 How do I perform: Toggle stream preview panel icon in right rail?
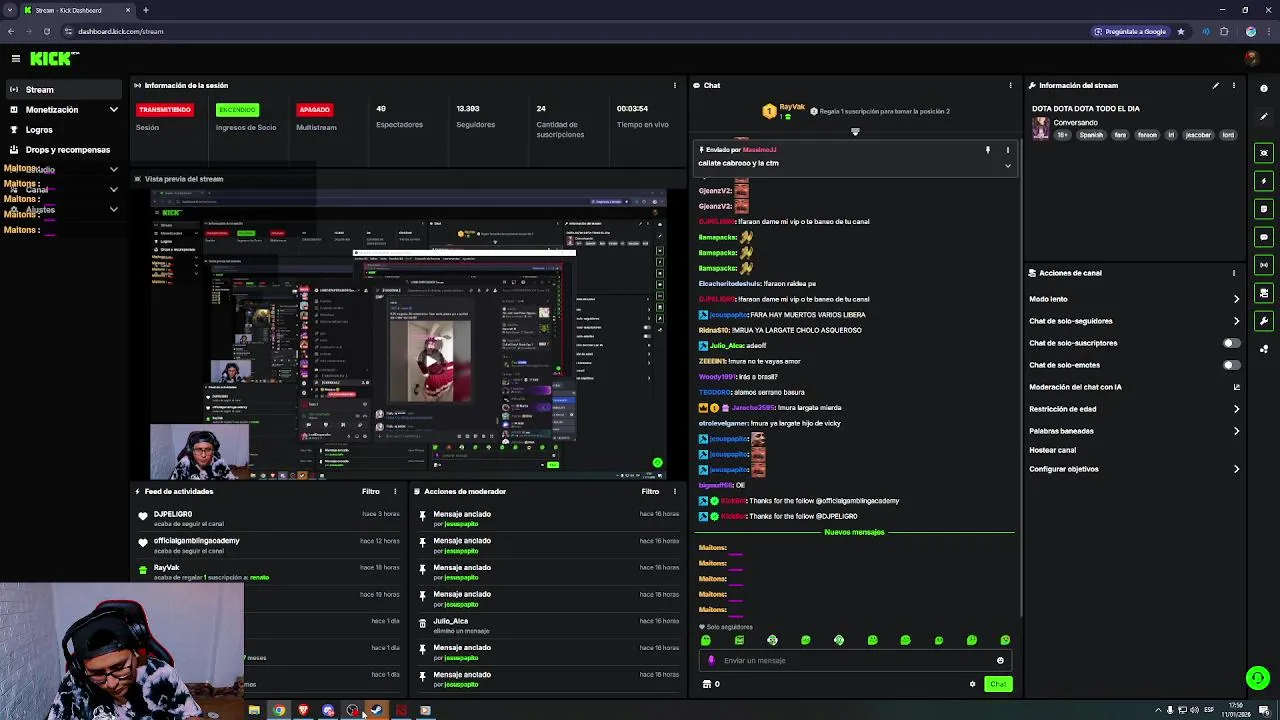click(x=1265, y=153)
